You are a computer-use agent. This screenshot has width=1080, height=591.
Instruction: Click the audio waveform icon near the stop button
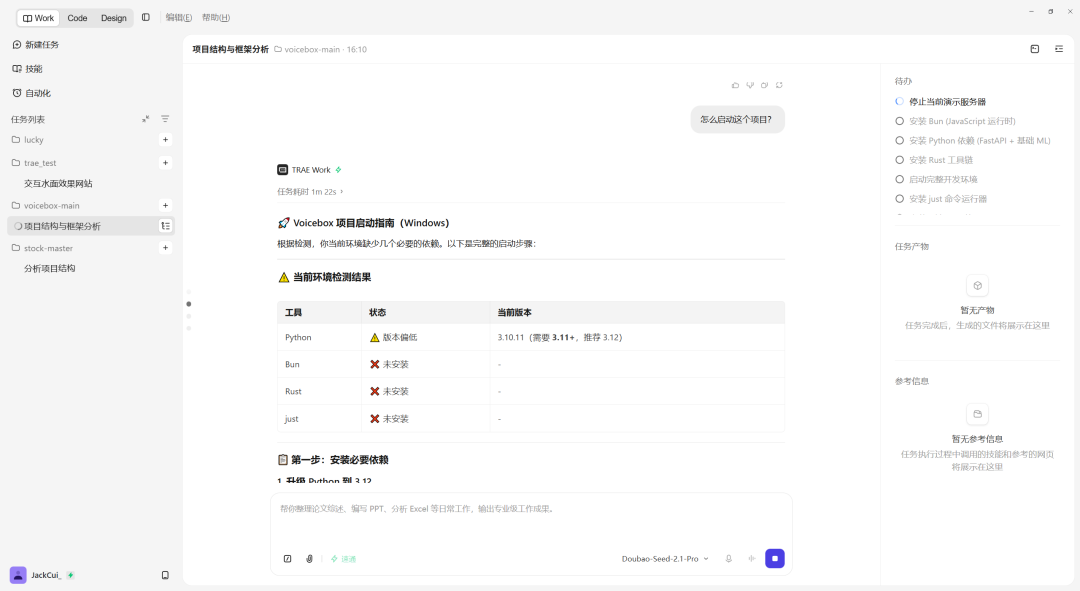click(751, 559)
